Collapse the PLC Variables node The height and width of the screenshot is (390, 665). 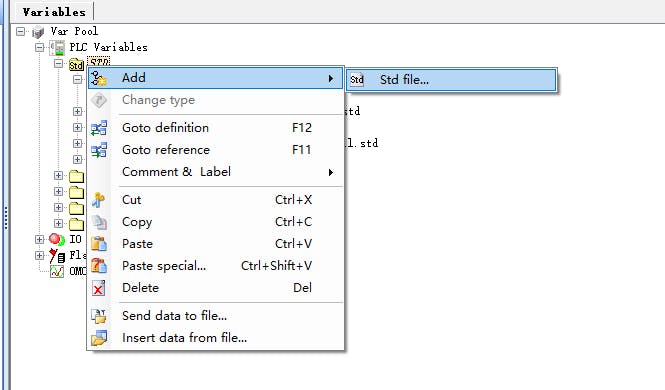pos(39,47)
